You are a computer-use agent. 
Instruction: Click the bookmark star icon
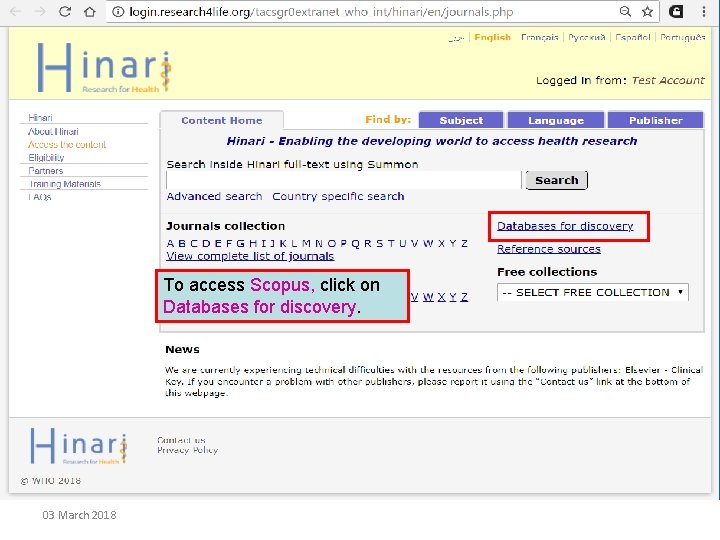tap(647, 11)
